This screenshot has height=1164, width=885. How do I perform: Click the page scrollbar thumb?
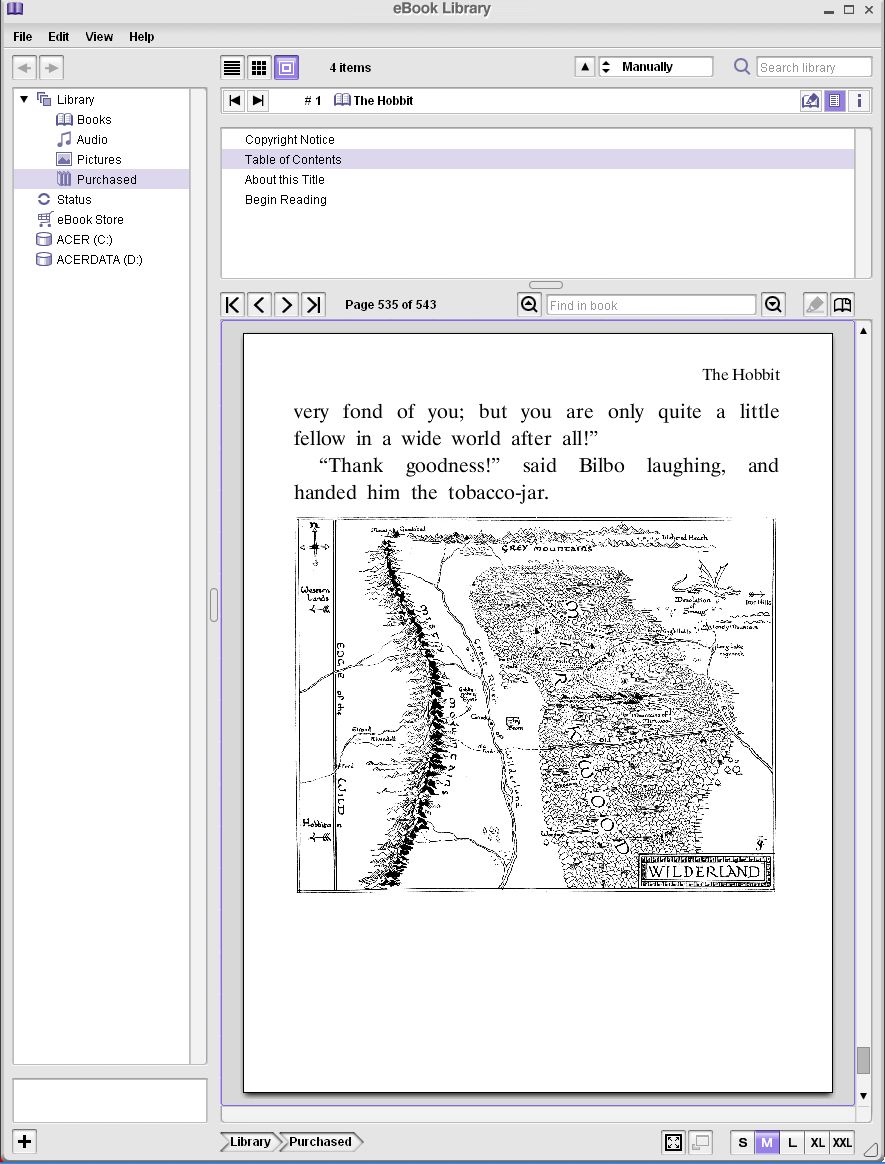tap(863, 1060)
